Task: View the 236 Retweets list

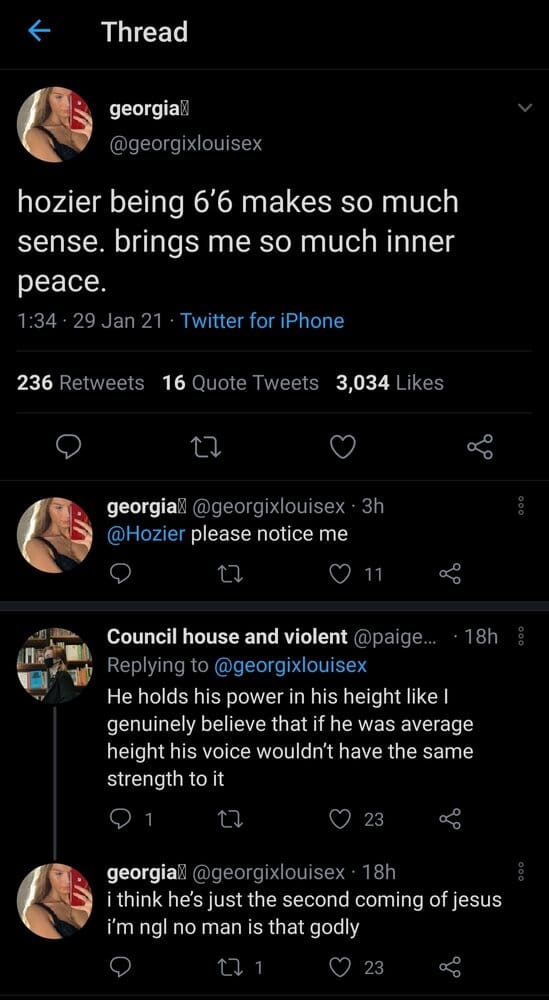Action: [x=80, y=383]
